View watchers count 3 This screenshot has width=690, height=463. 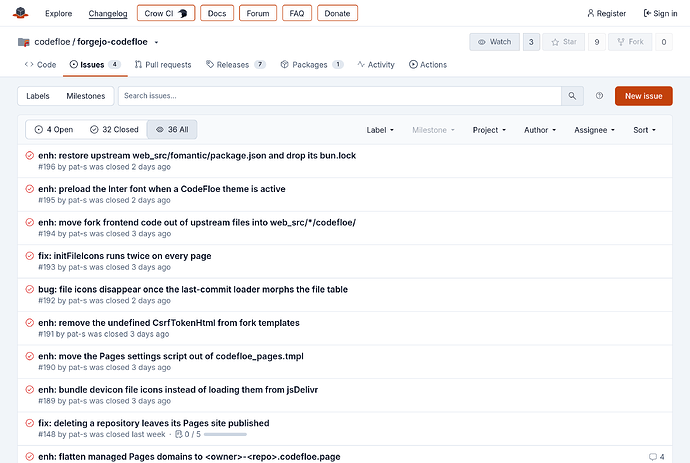531,42
